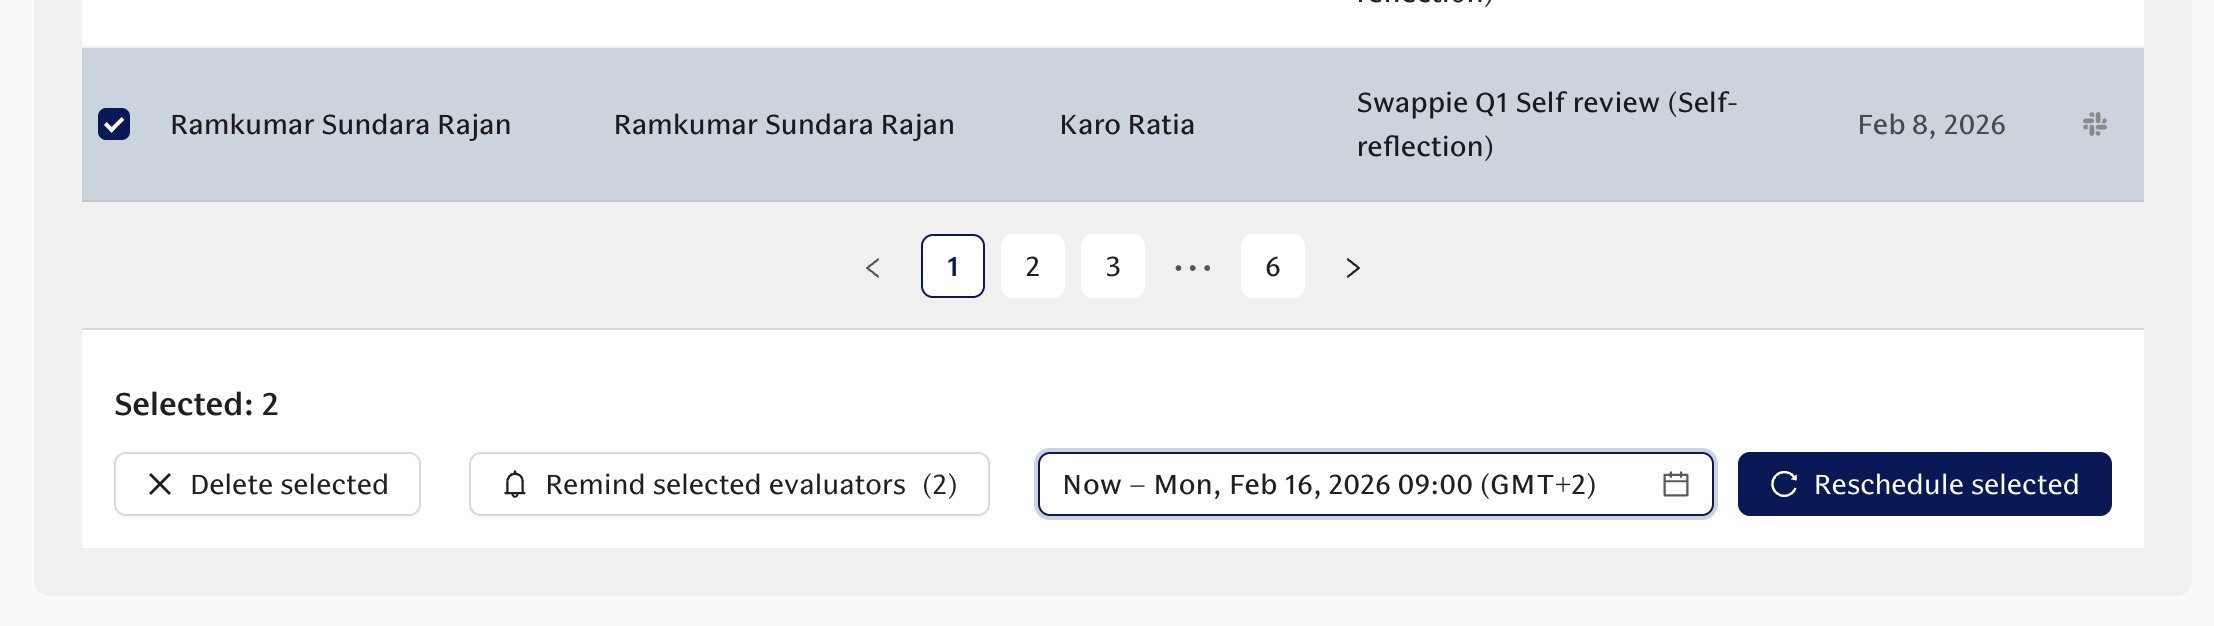
Task: Uncheck Ramkumar Sundara Rajan's row checkbox
Action: (x=115, y=123)
